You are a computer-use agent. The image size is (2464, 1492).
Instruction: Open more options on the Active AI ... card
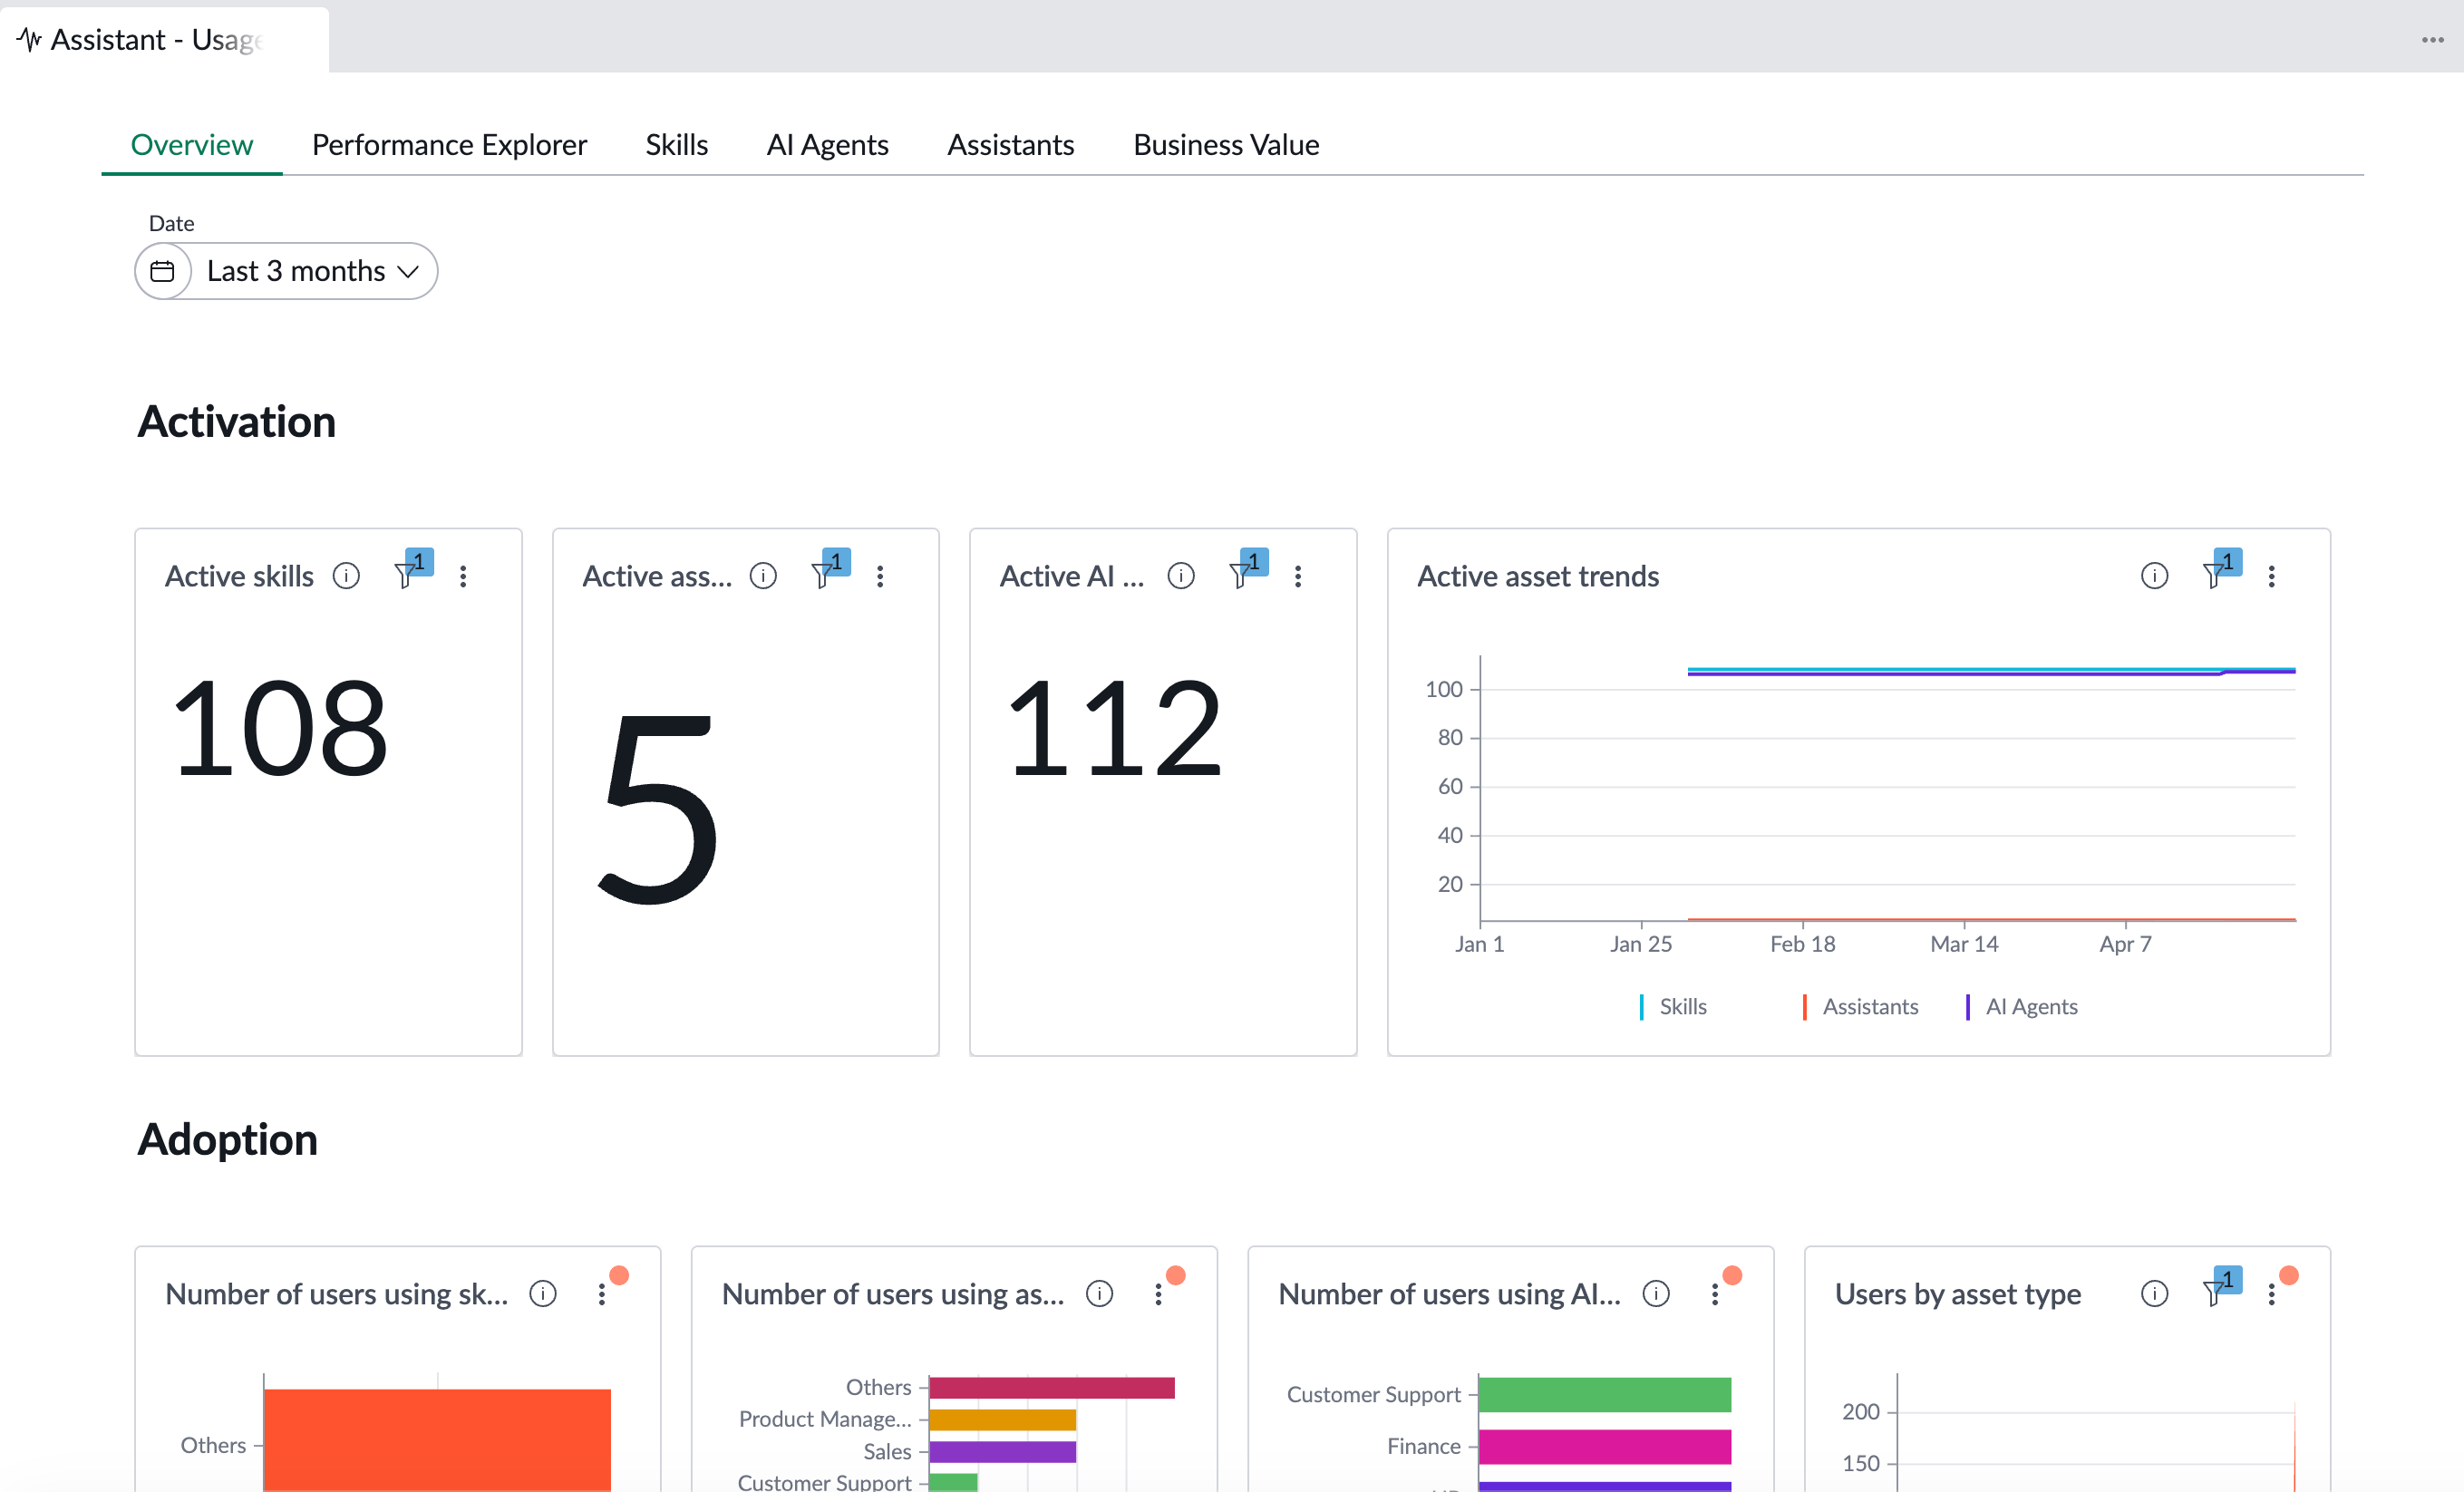1298,576
